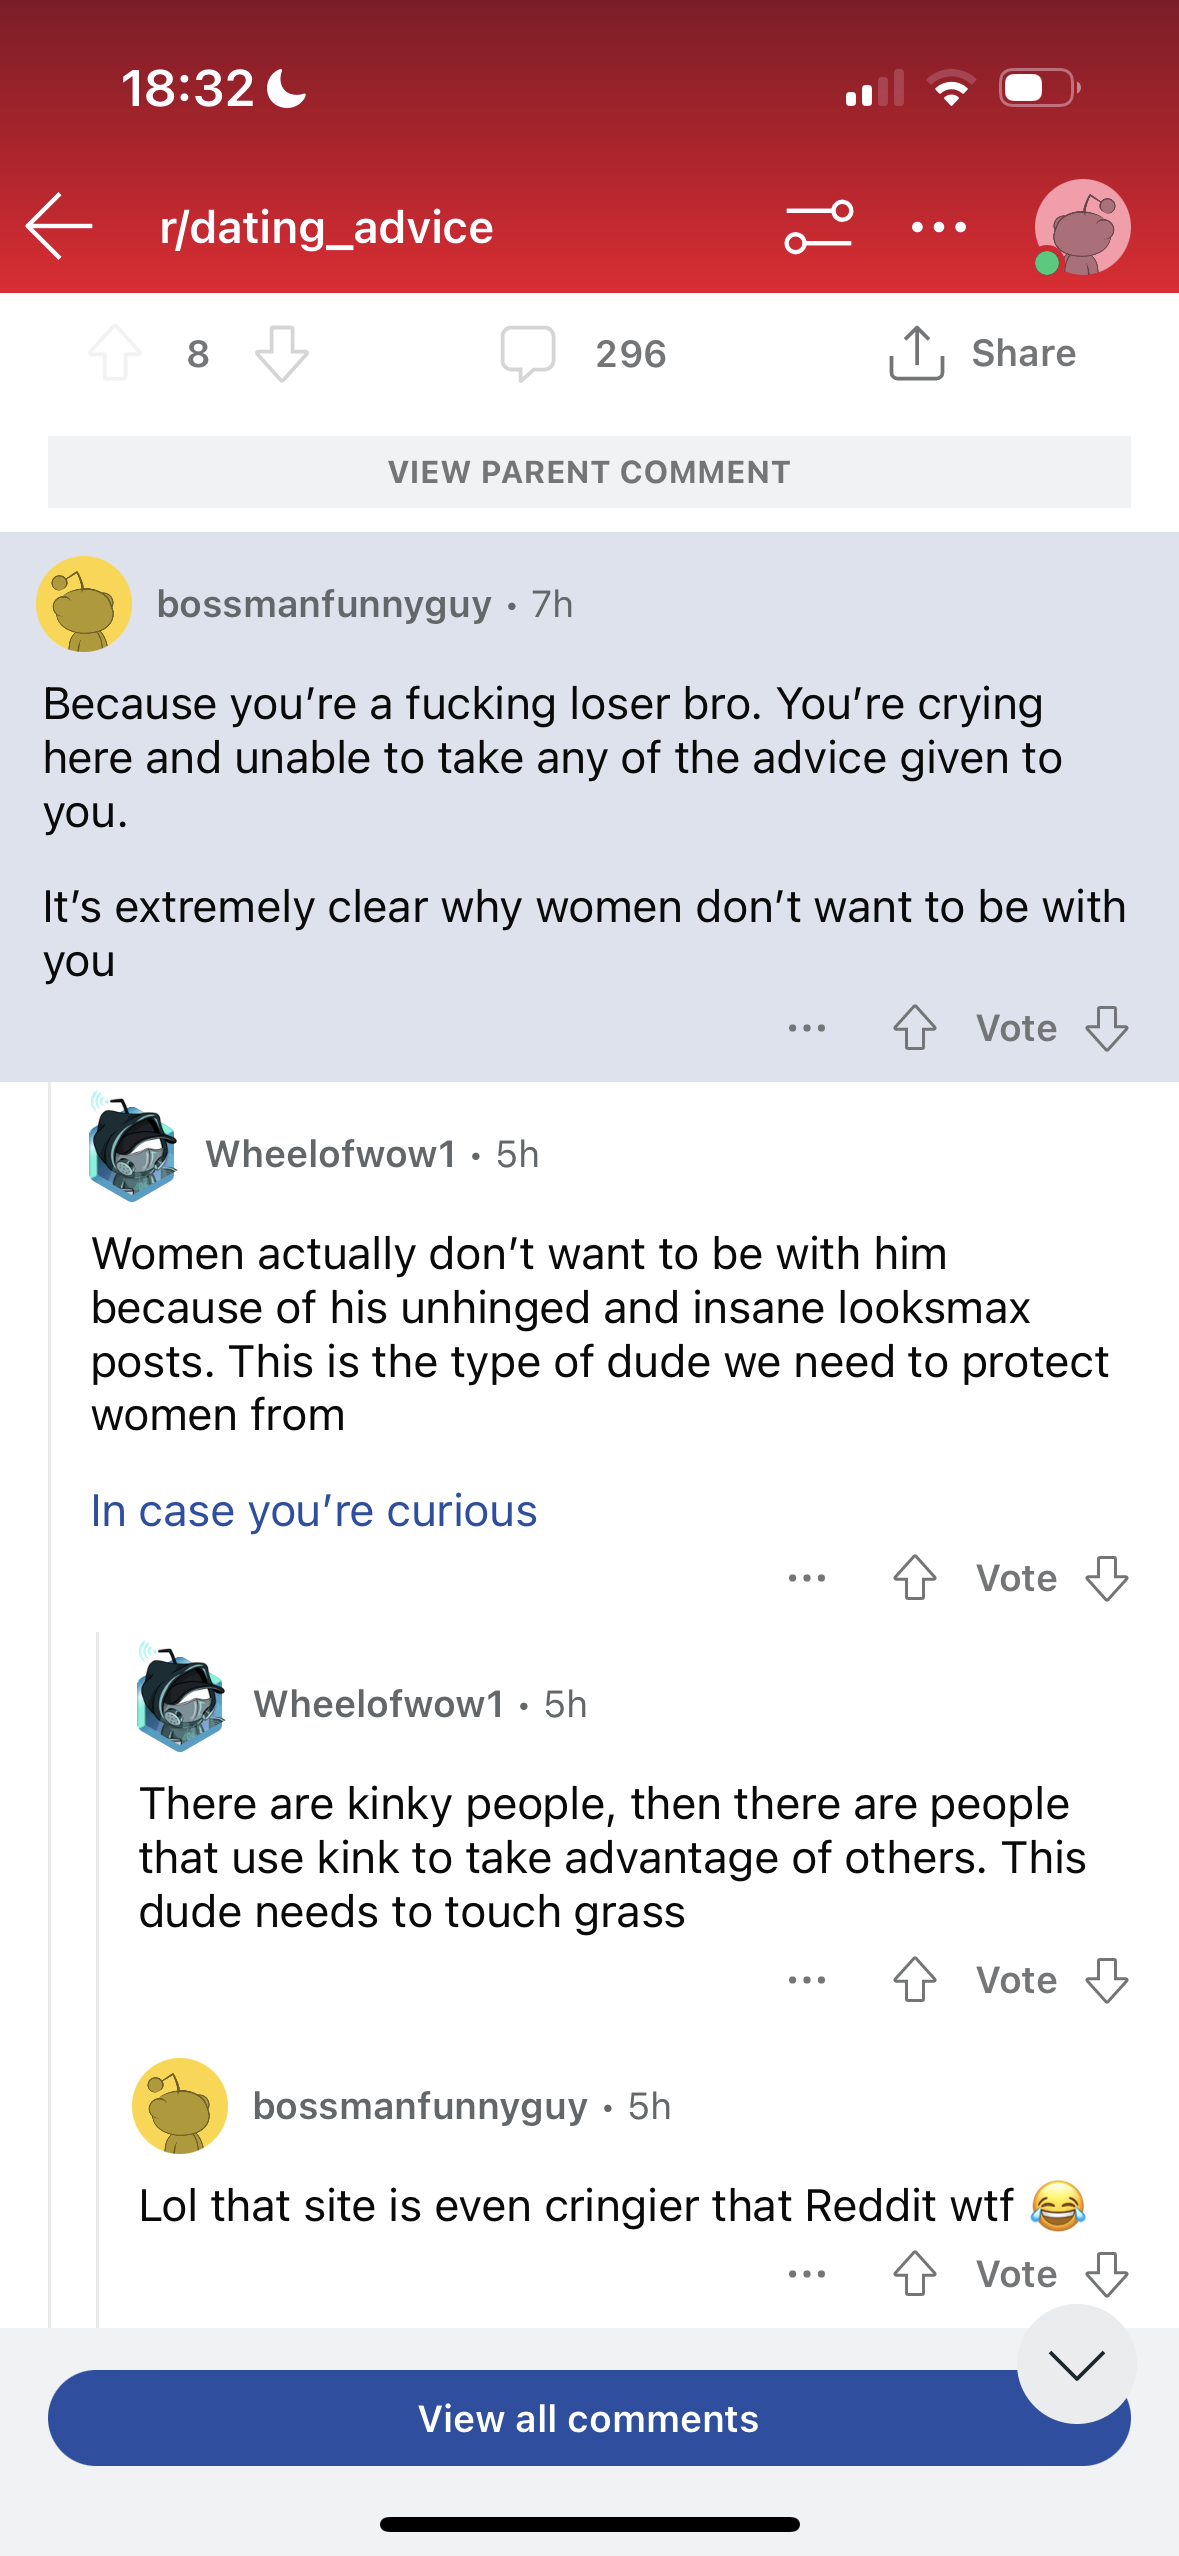The width and height of the screenshot is (1179, 2556).
Task: Open options on Wheelofwow1's touch grass comment
Action: coord(807,1980)
